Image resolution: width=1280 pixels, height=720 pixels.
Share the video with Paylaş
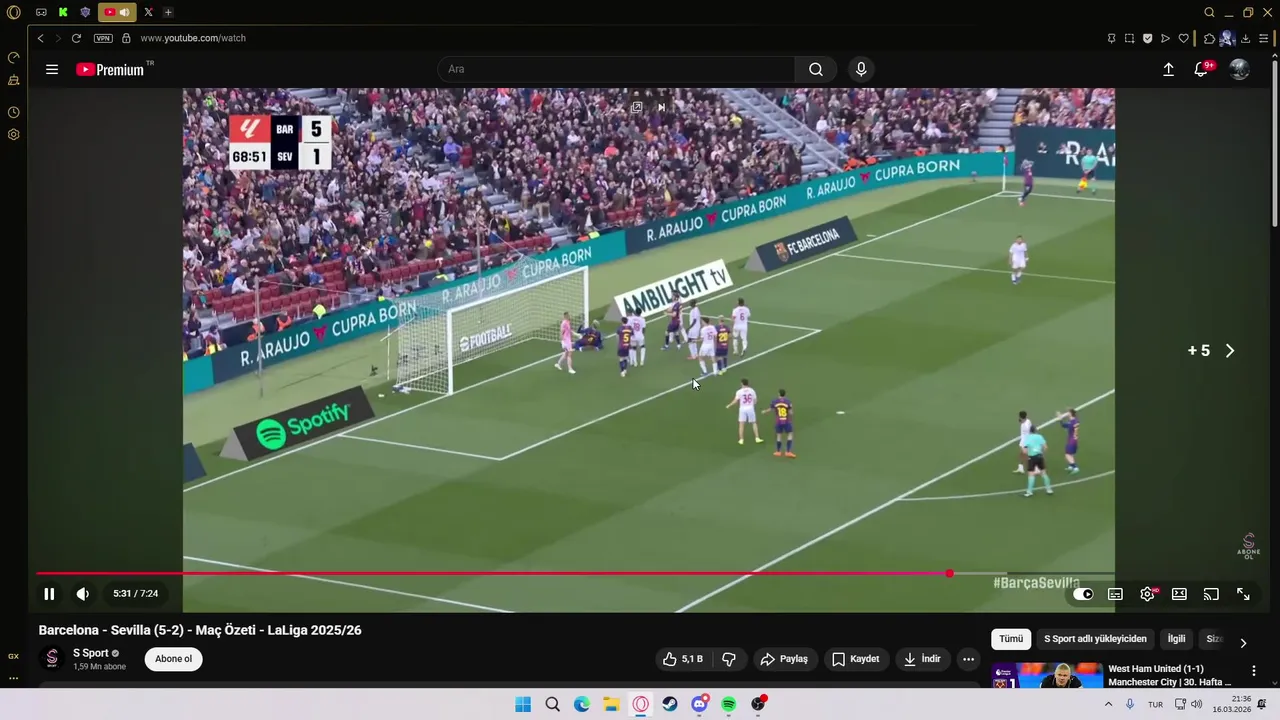point(784,659)
